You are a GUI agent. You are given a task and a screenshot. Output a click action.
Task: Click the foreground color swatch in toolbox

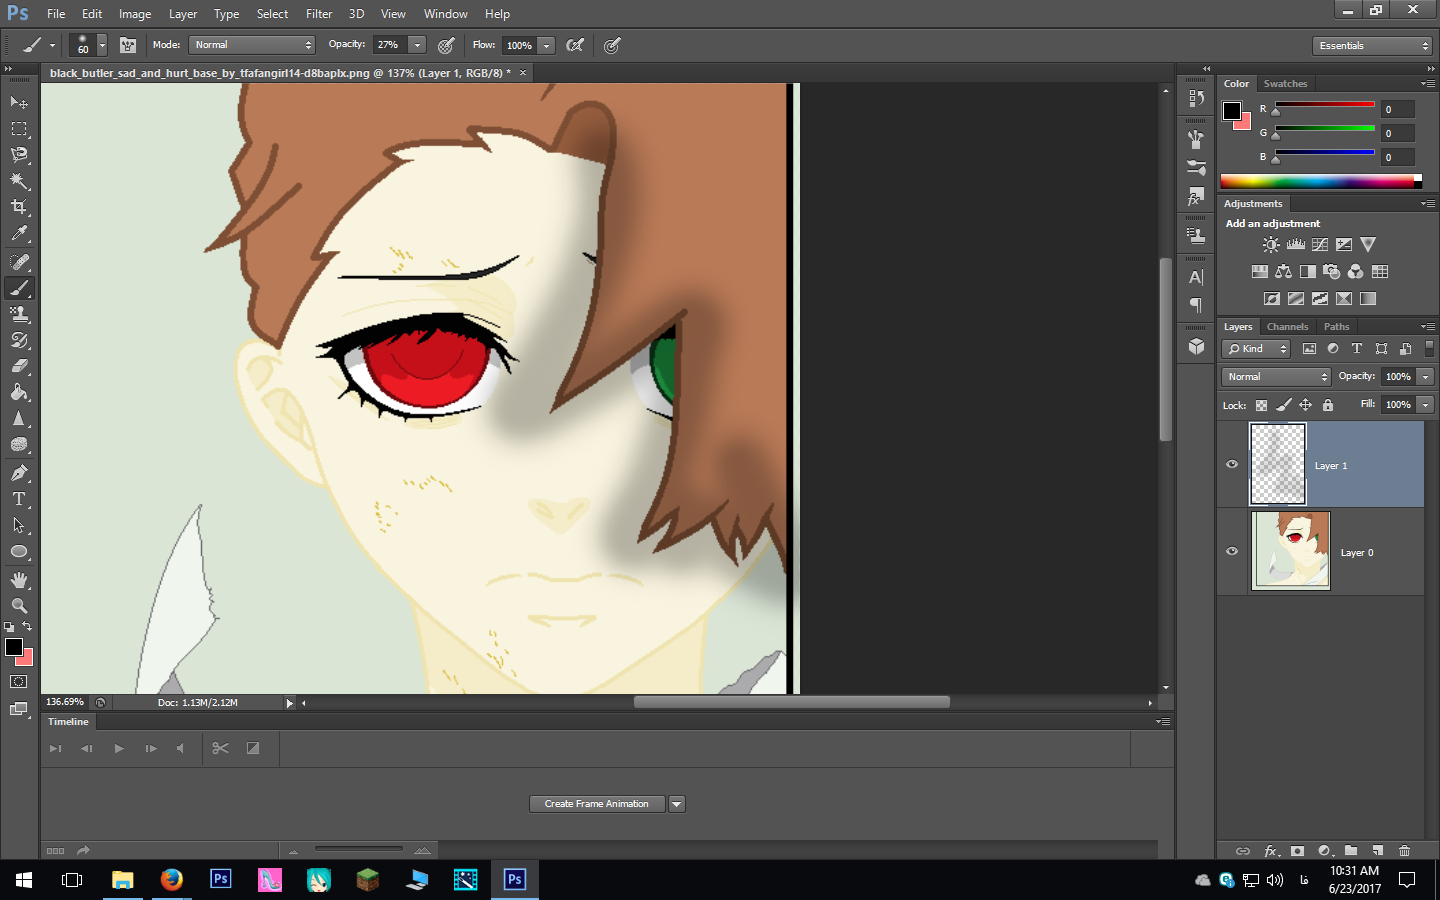pos(13,647)
